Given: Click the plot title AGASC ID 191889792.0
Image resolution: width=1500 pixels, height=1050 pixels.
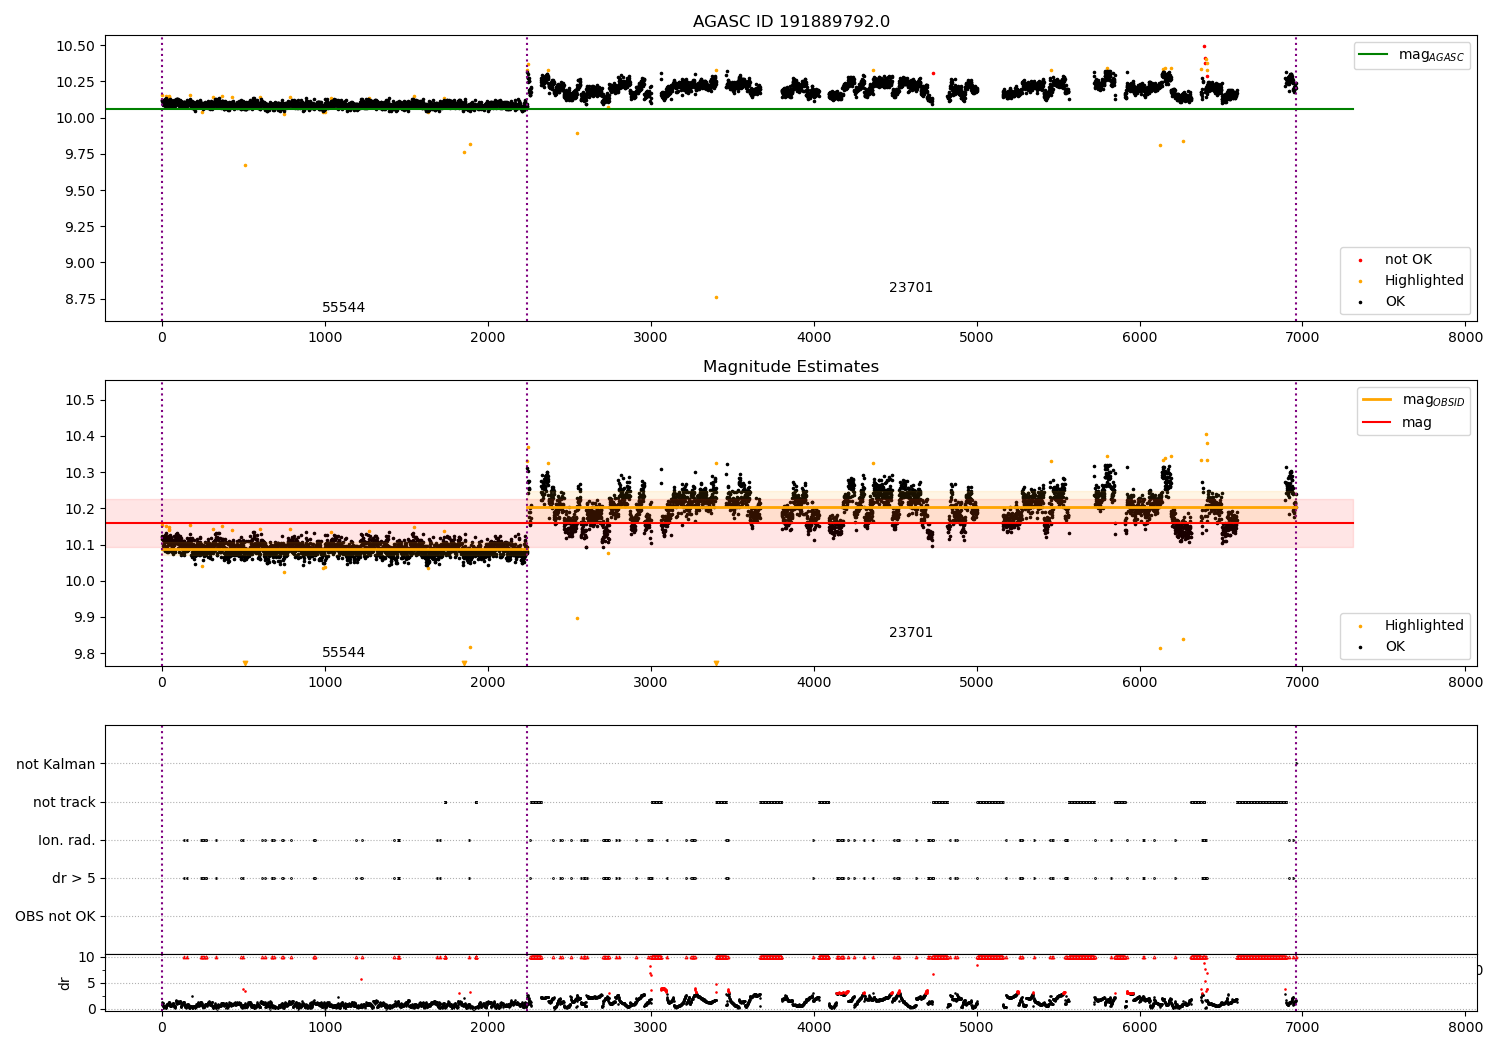Looking at the screenshot, I should pyautogui.click(x=791, y=22).
